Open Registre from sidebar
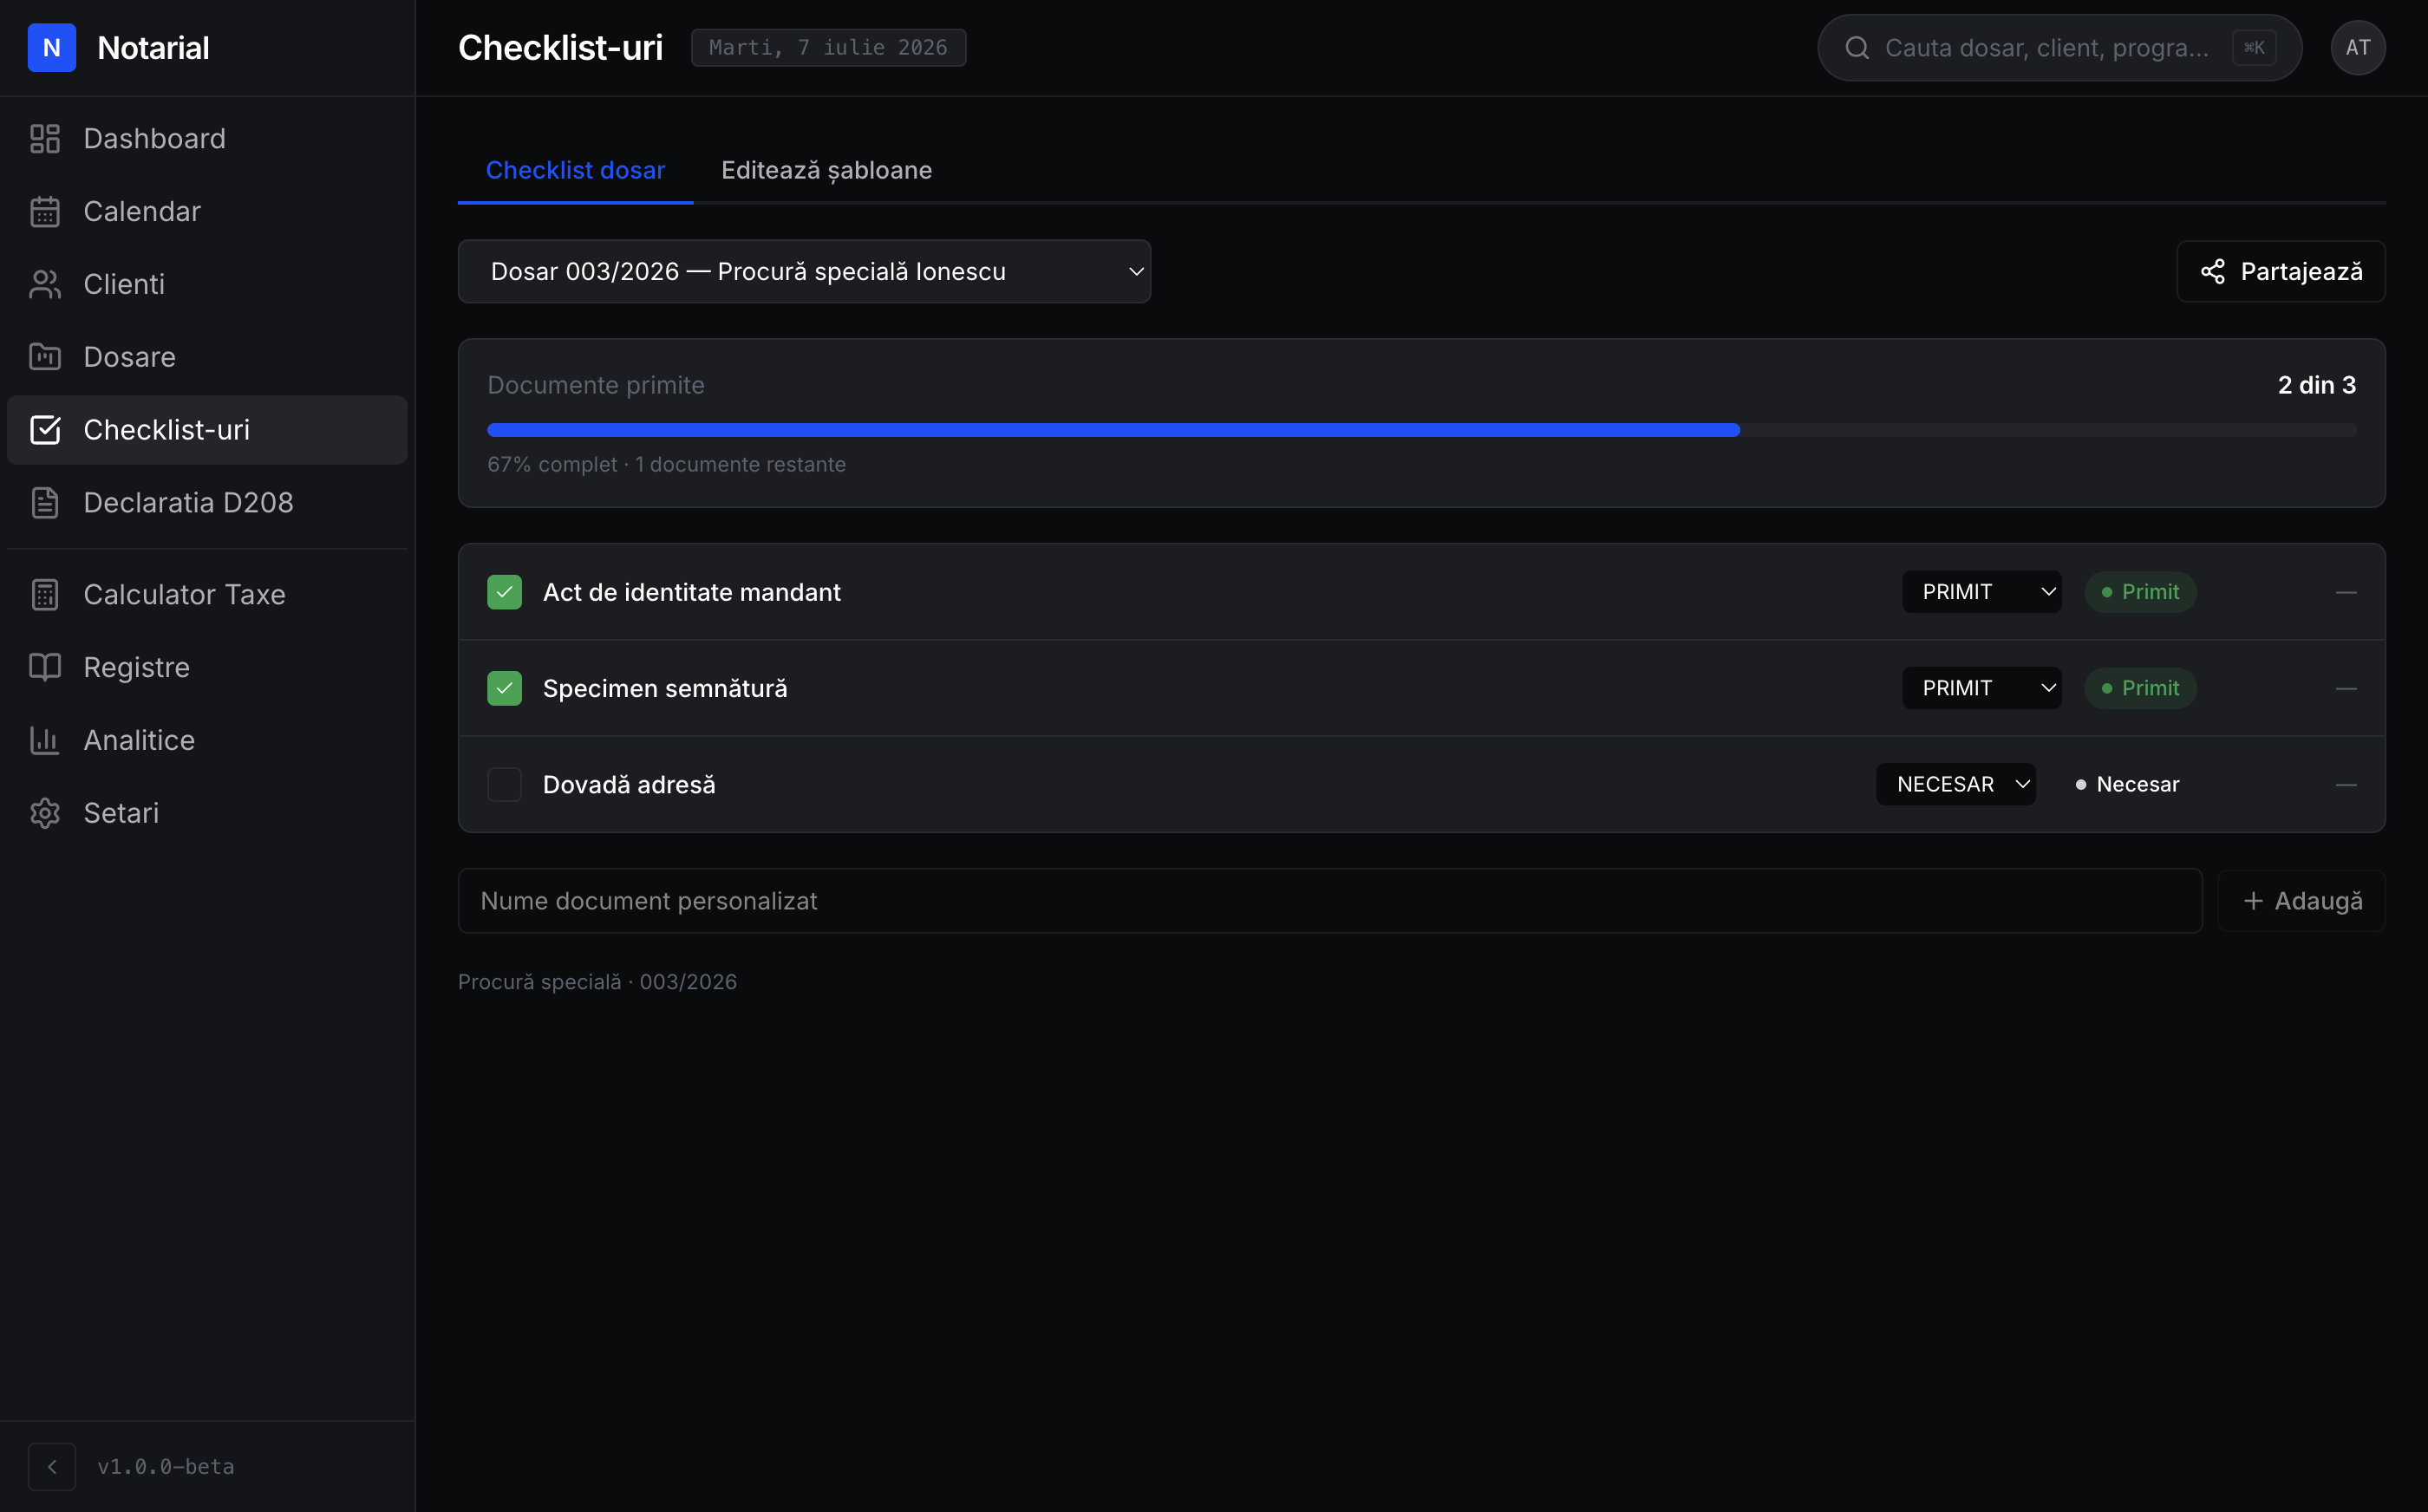 tap(207, 667)
